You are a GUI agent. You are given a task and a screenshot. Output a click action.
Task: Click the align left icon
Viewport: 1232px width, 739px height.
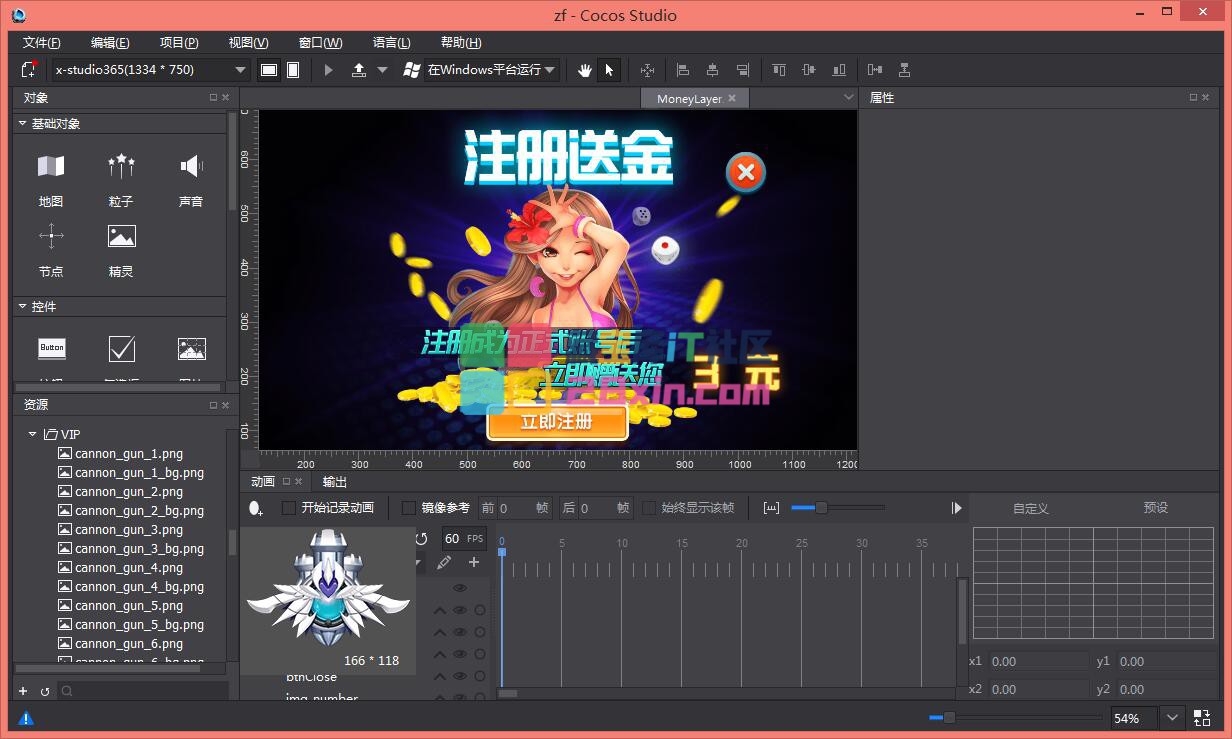tap(684, 70)
